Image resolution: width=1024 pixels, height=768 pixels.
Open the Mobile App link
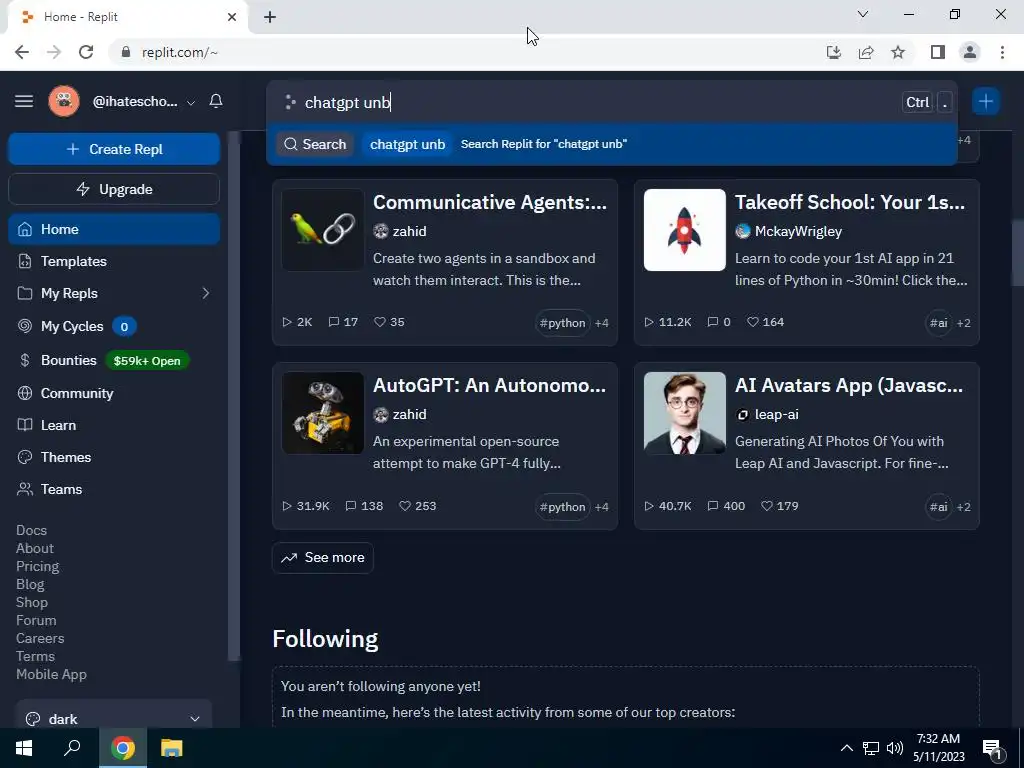click(51, 674)
